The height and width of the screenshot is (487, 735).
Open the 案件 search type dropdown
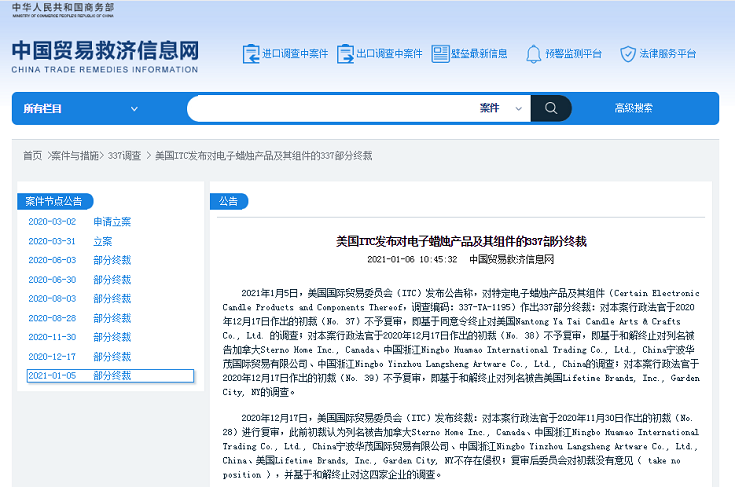coord(500,108)
